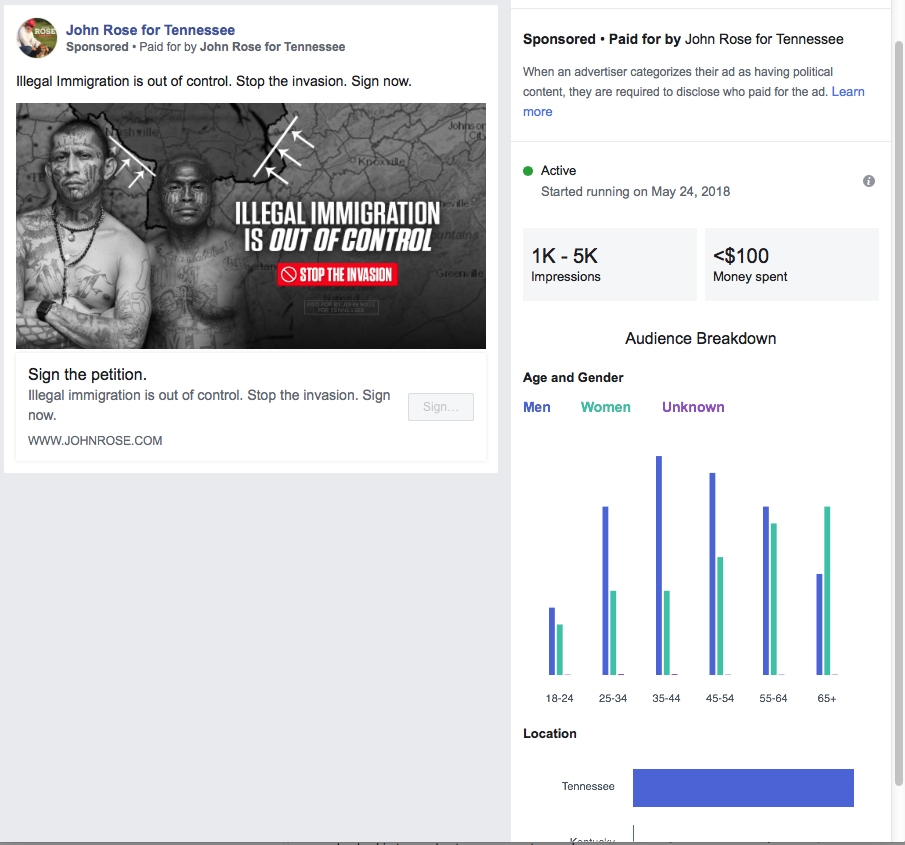This screenshot has height=845, width=905.
Task: Open the WWW.JOHNROSE.COM link
Action: (x=95, y=440)
